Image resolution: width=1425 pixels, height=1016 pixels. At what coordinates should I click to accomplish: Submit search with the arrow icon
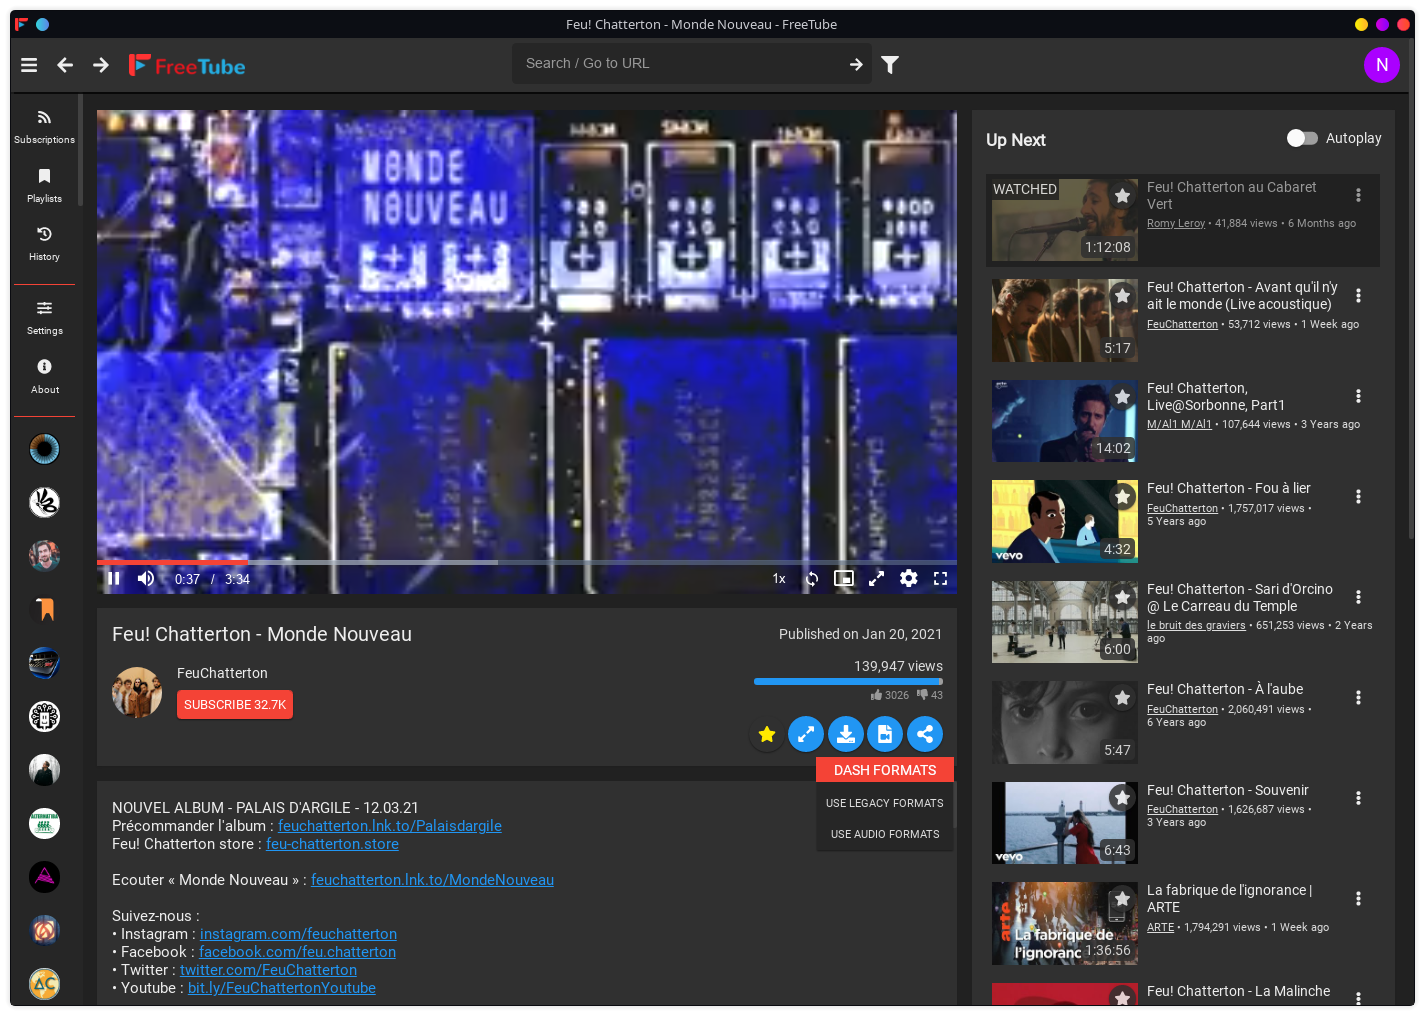pyautogui.click(x=856, y=64)
